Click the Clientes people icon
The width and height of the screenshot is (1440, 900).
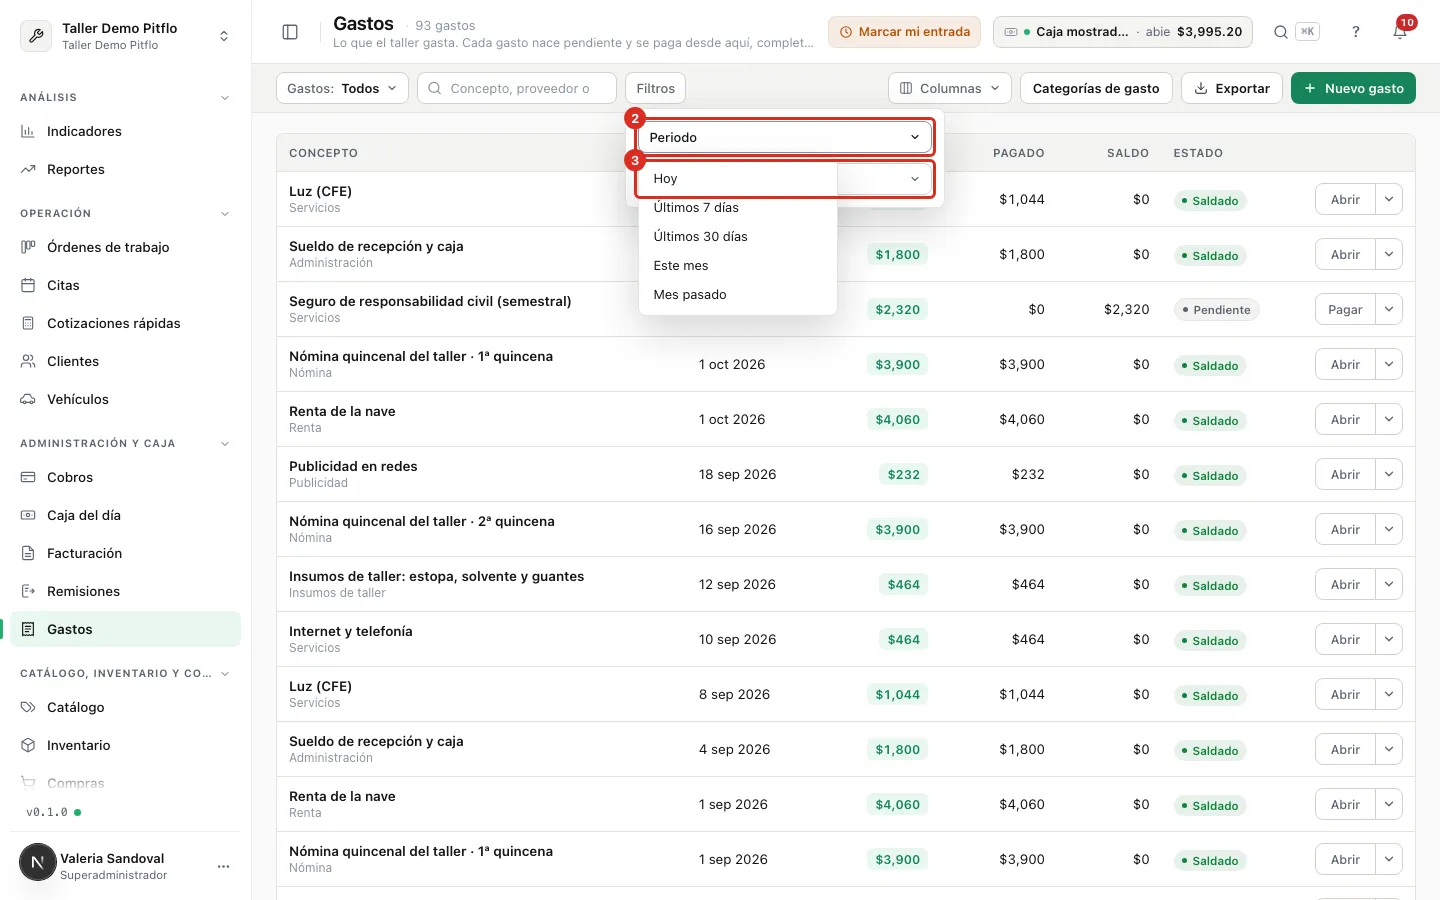pyautogui.click(x=28, y=361)
